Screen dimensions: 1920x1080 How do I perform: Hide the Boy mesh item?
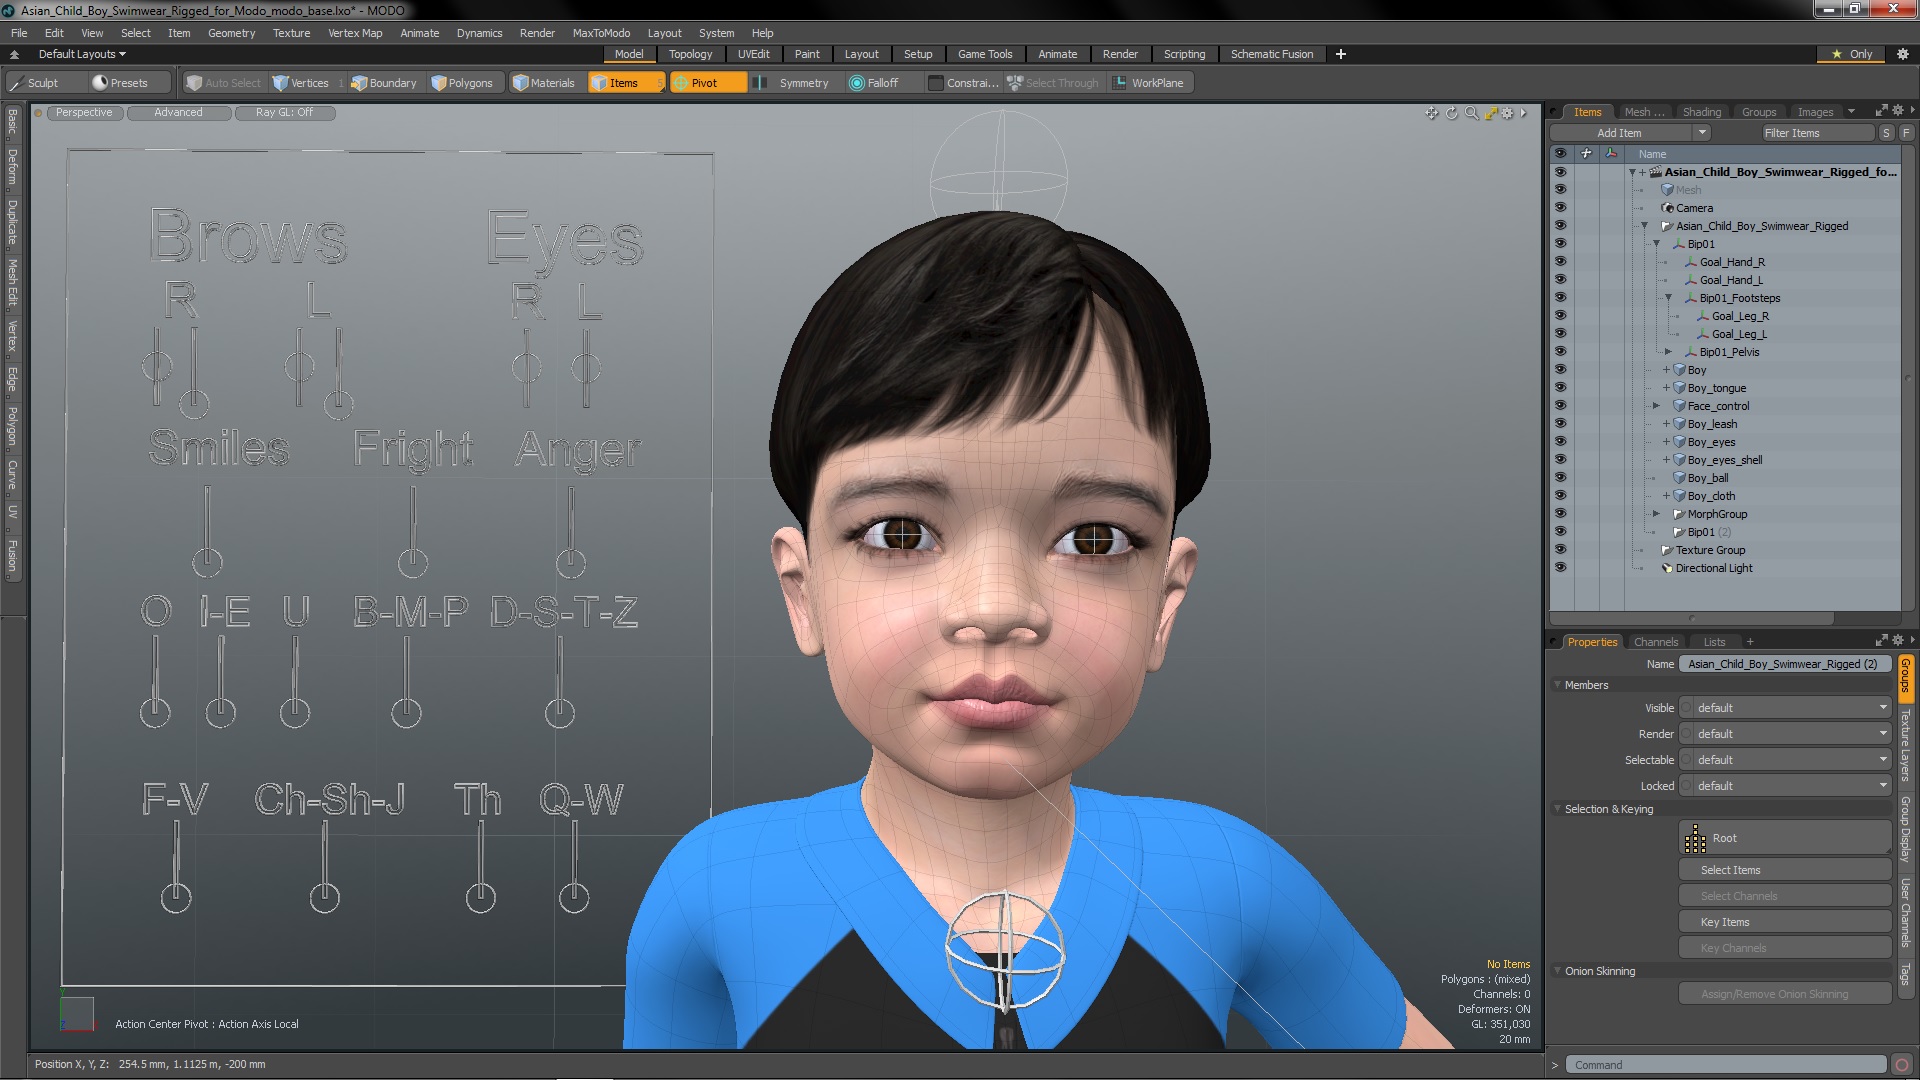(1560, 370)
